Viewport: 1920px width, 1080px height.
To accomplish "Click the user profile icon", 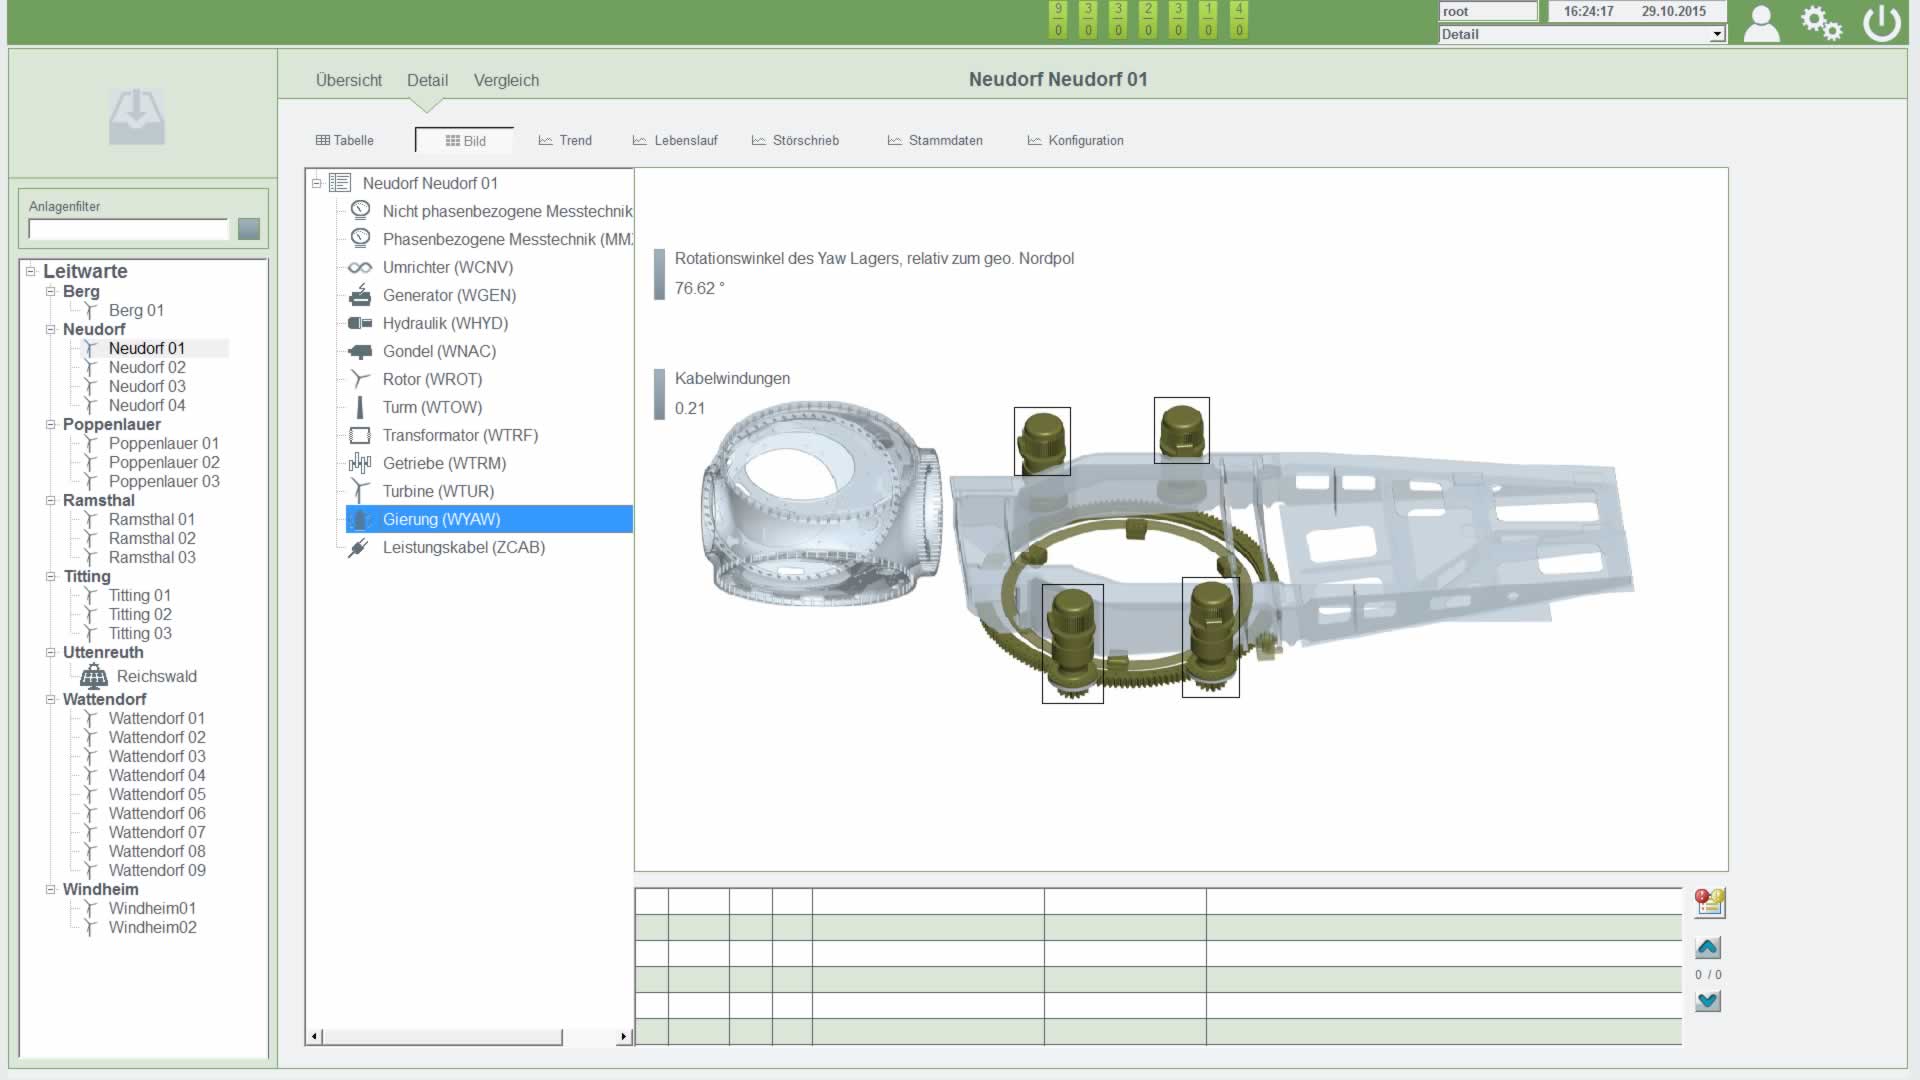I will [x=1761, y=23].
